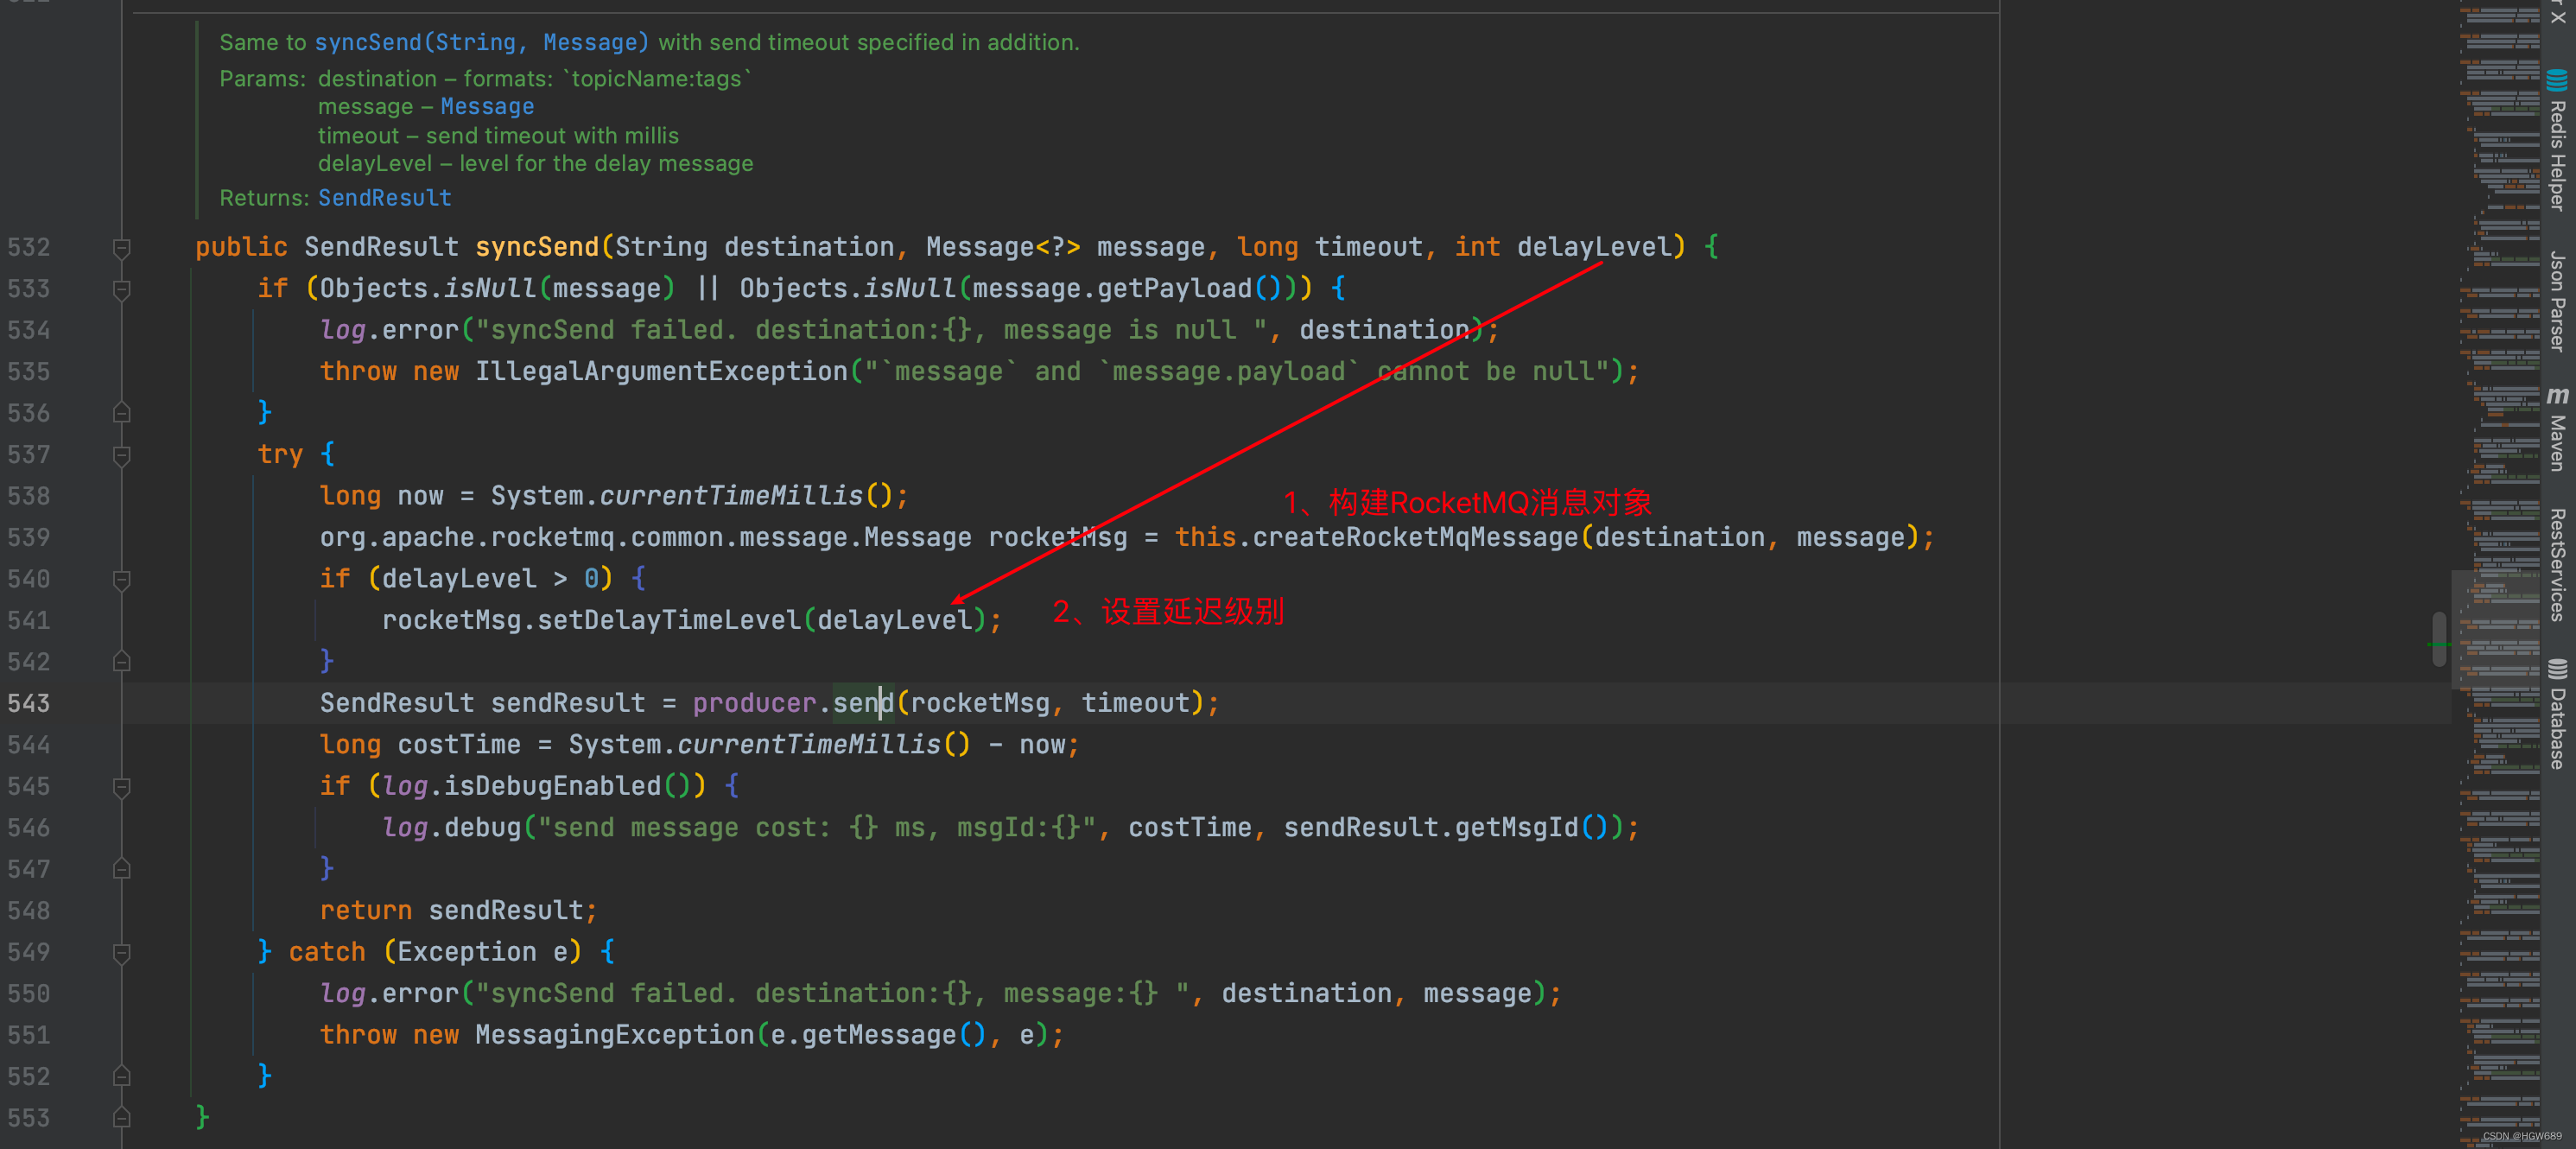Click fold end marker at line 547
Viewport: 2576px width, 1149px height.
tap(121, 869)
